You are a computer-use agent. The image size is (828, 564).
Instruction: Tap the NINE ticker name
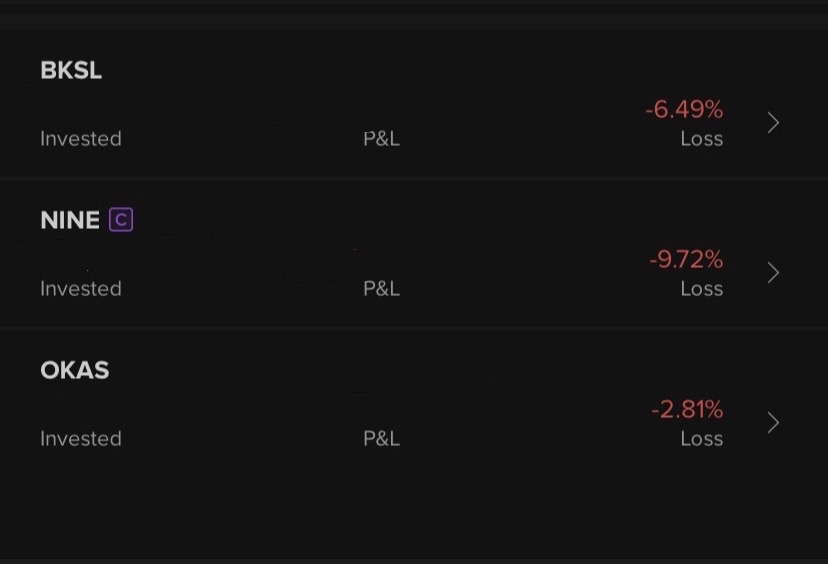(70, 221)
